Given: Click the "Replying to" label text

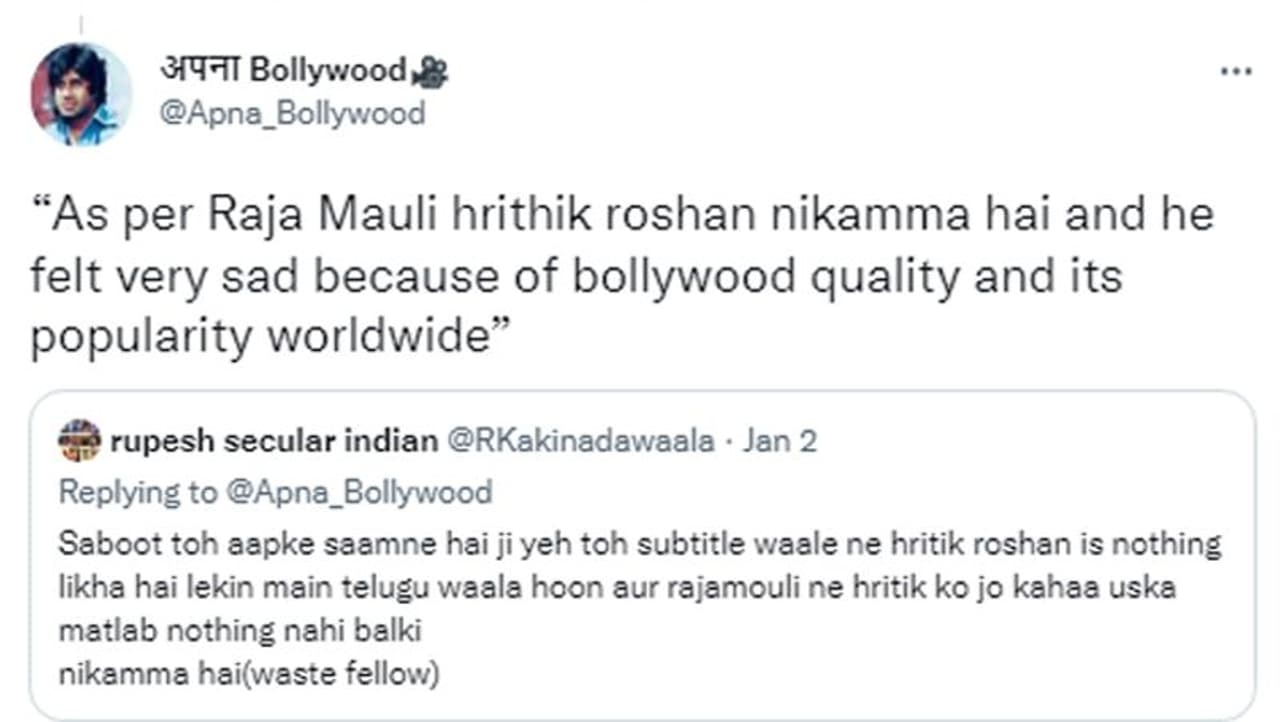Looking at the screenshot, I should [x=139, y=492].
